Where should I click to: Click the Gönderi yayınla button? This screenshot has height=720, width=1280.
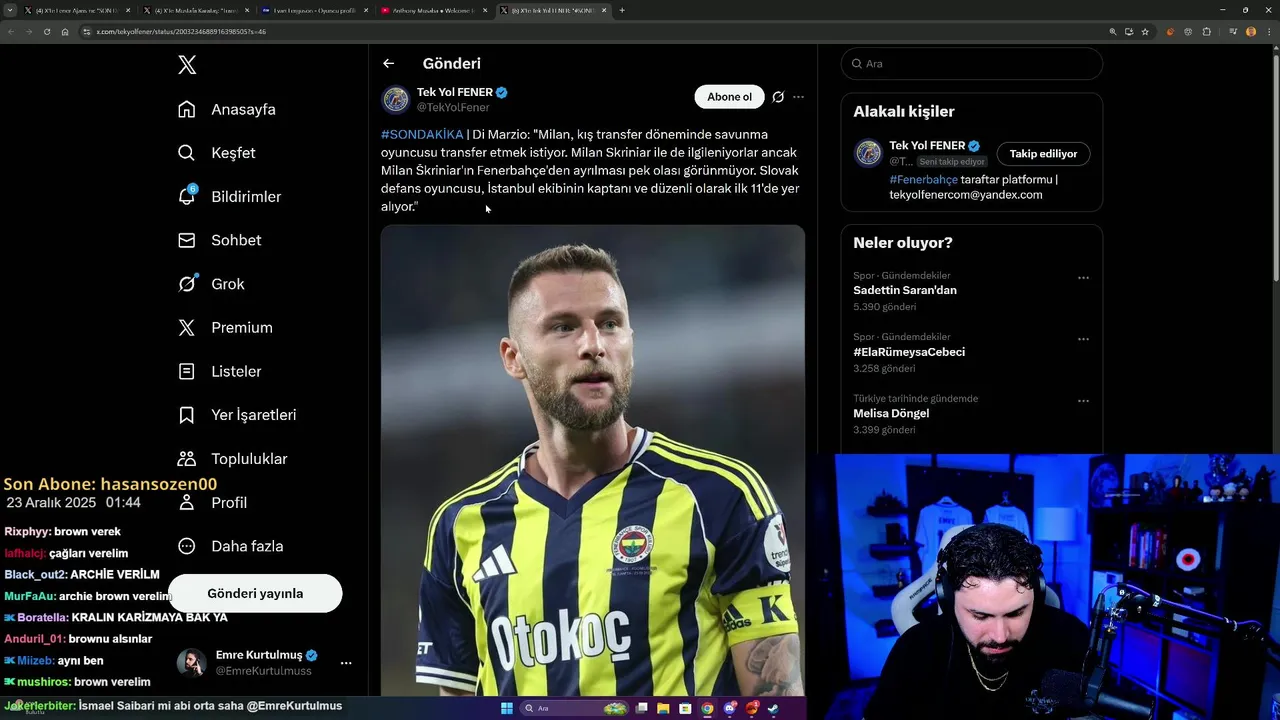255,593
